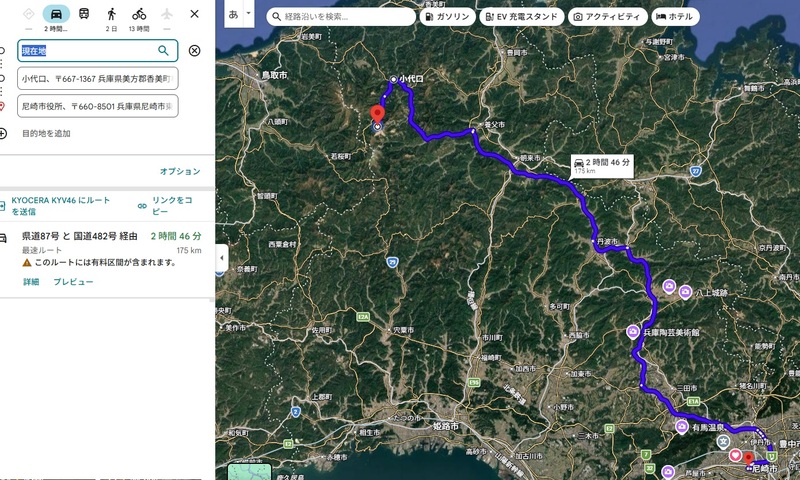Image resolution: width=800 pixels, height=480 pixels.
Task: Open the input method dropdown arrow
Action: pos(247,16)
